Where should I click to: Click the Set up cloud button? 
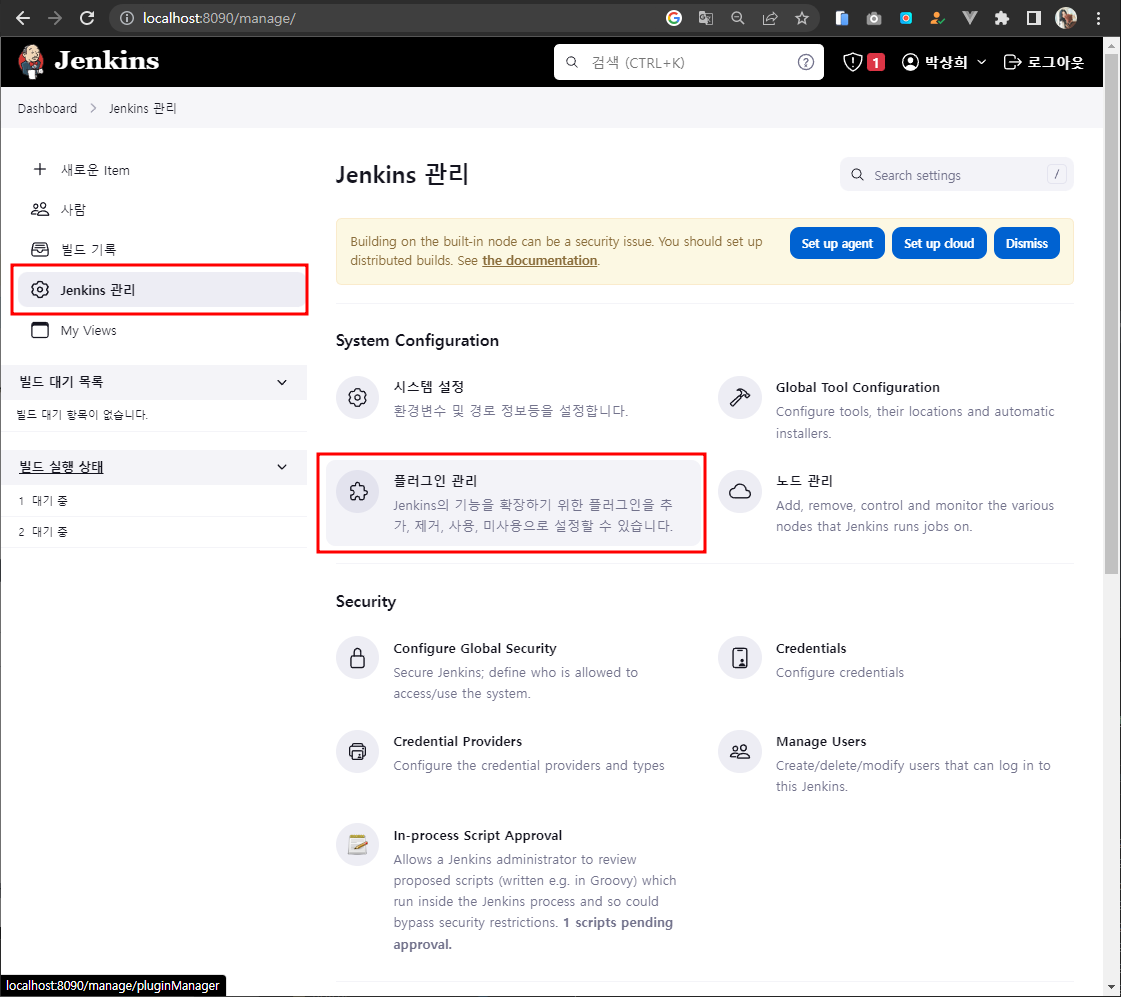[x=939, y=244]
